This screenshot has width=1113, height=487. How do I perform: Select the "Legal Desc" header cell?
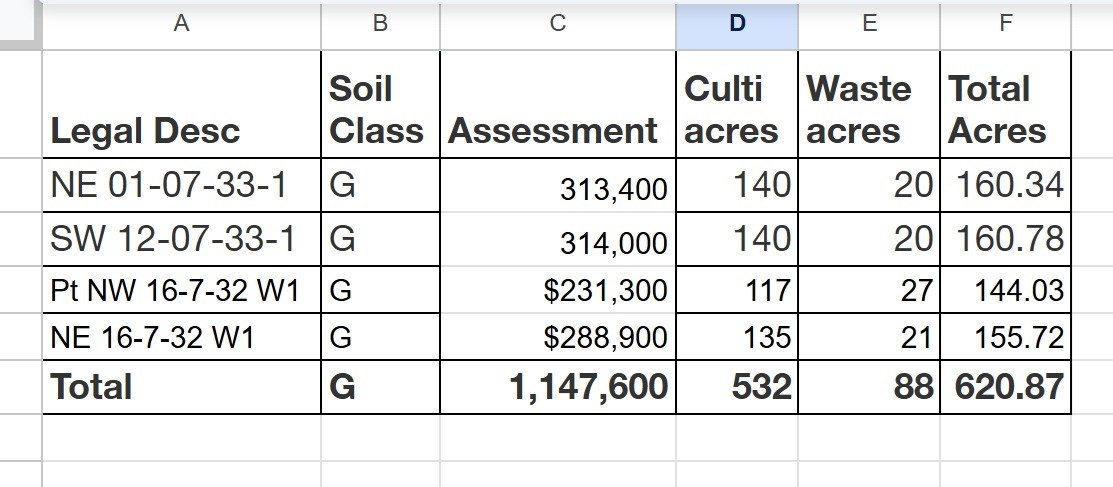coord(181,104)
